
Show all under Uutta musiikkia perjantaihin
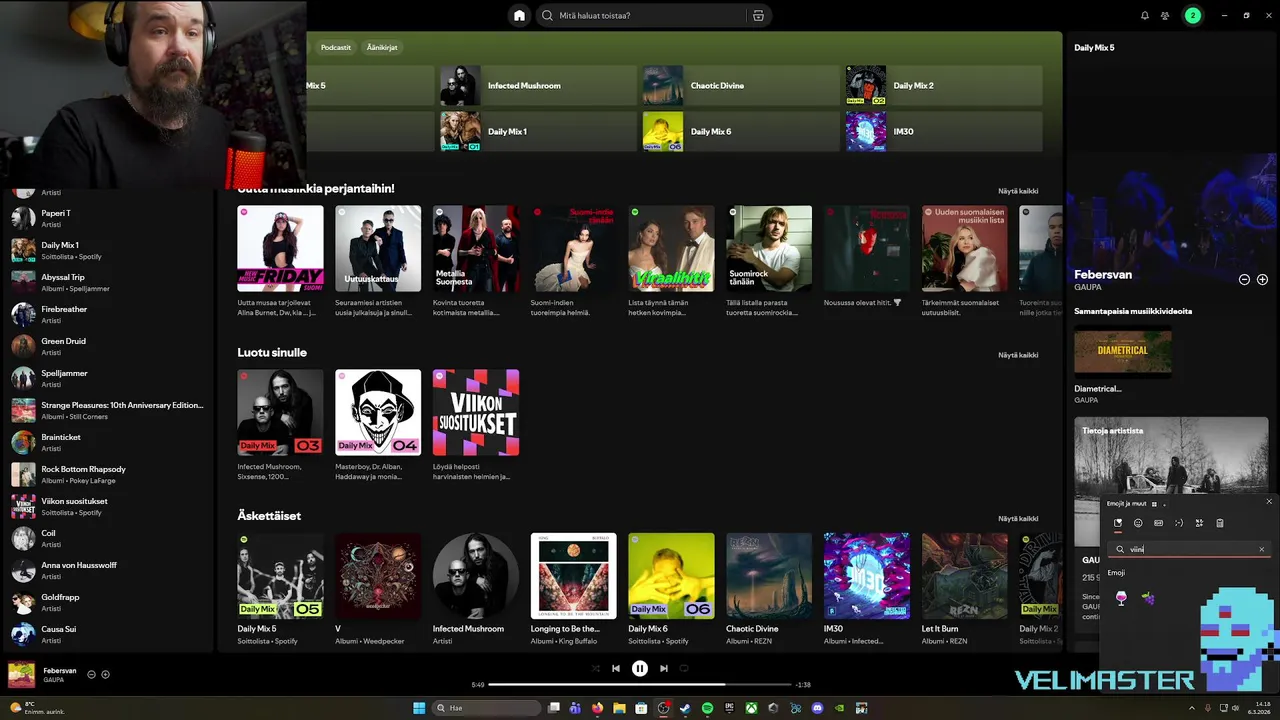coord(1018,191)
